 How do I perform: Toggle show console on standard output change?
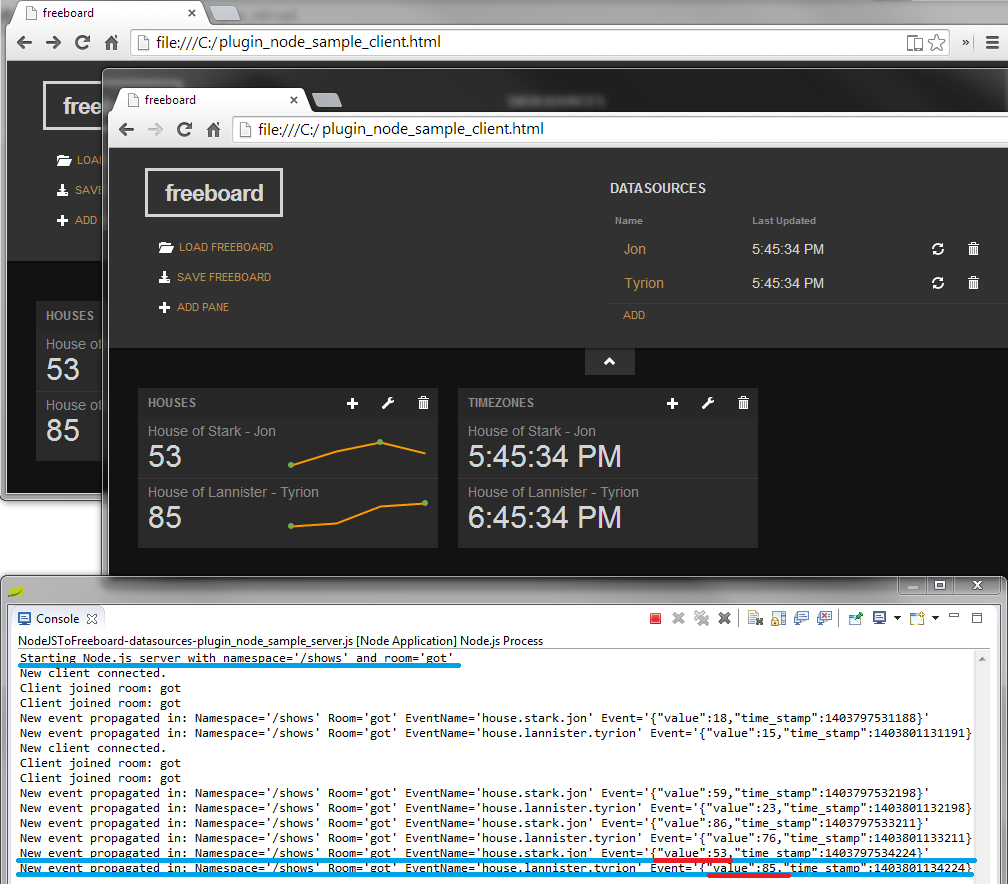[801, 618]
